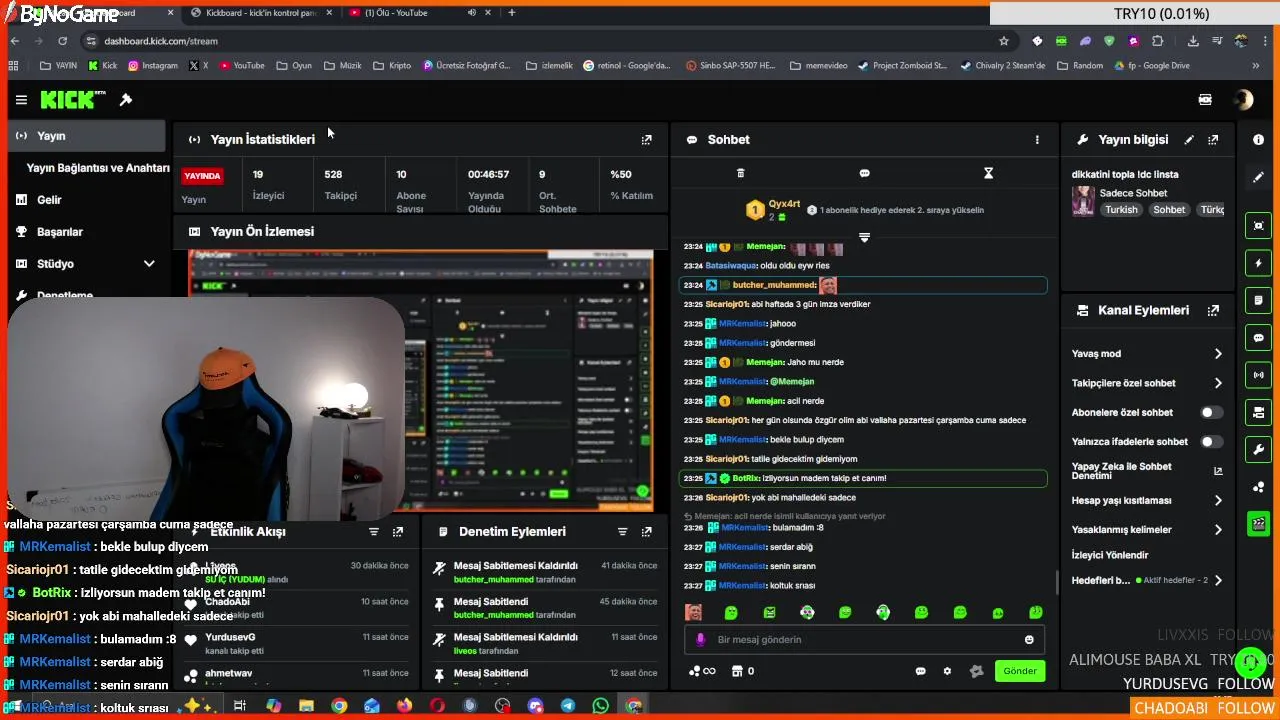The width and height of the screenshot is (1280, 720).
Task: Click İzleyici Yönlendir
Action: coord(1110,555)
